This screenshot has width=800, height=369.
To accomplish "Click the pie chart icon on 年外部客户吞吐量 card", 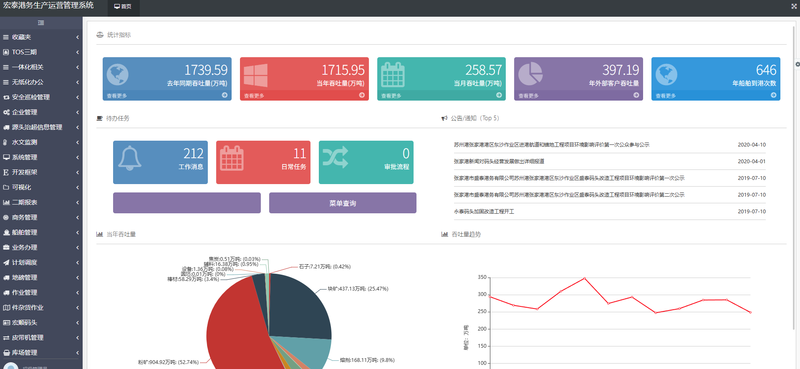I will 531,74.
